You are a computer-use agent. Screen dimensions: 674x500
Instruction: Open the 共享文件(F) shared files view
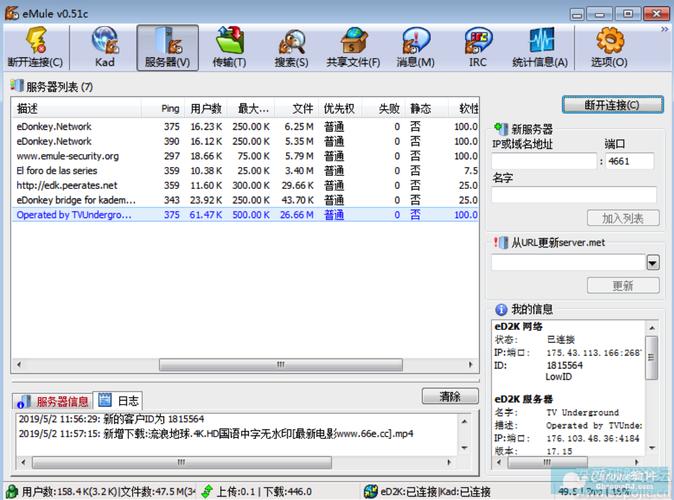[x=353, y=47]
